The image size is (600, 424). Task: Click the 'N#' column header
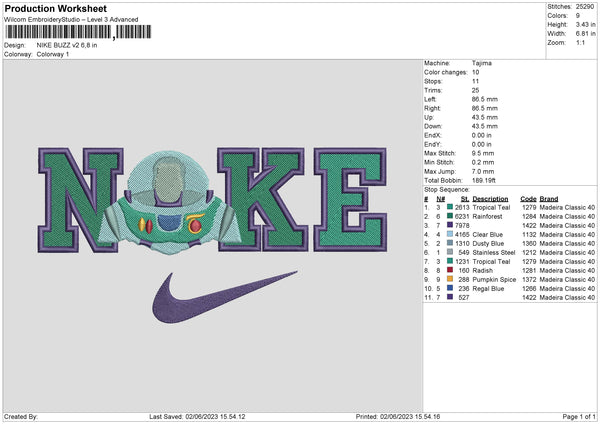coord(440,199)
